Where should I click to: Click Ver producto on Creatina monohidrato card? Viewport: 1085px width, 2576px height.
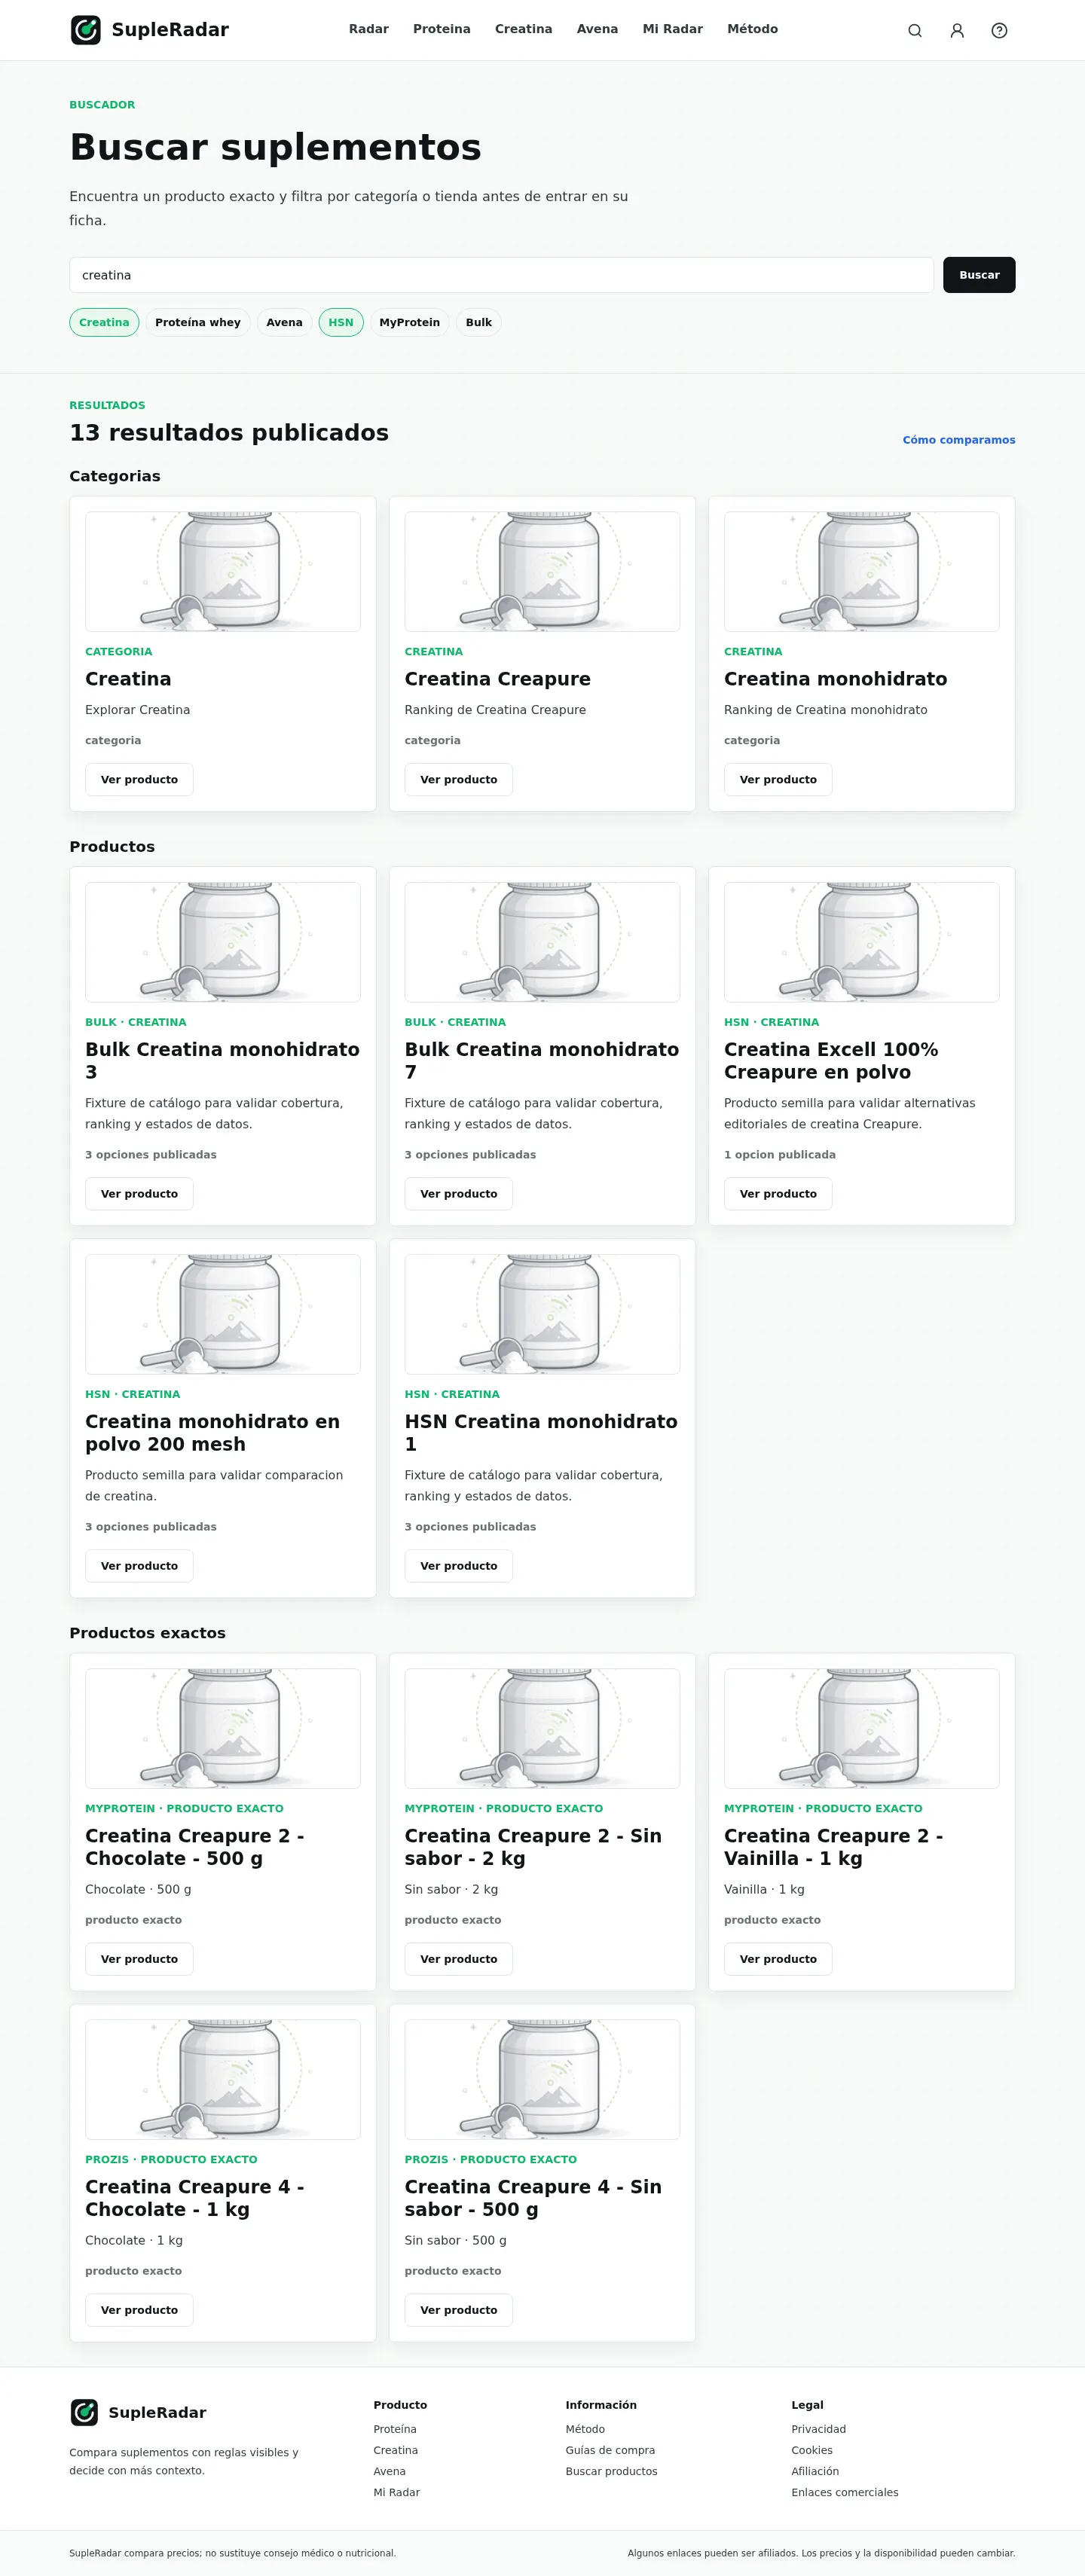click(x=778, y=779)
